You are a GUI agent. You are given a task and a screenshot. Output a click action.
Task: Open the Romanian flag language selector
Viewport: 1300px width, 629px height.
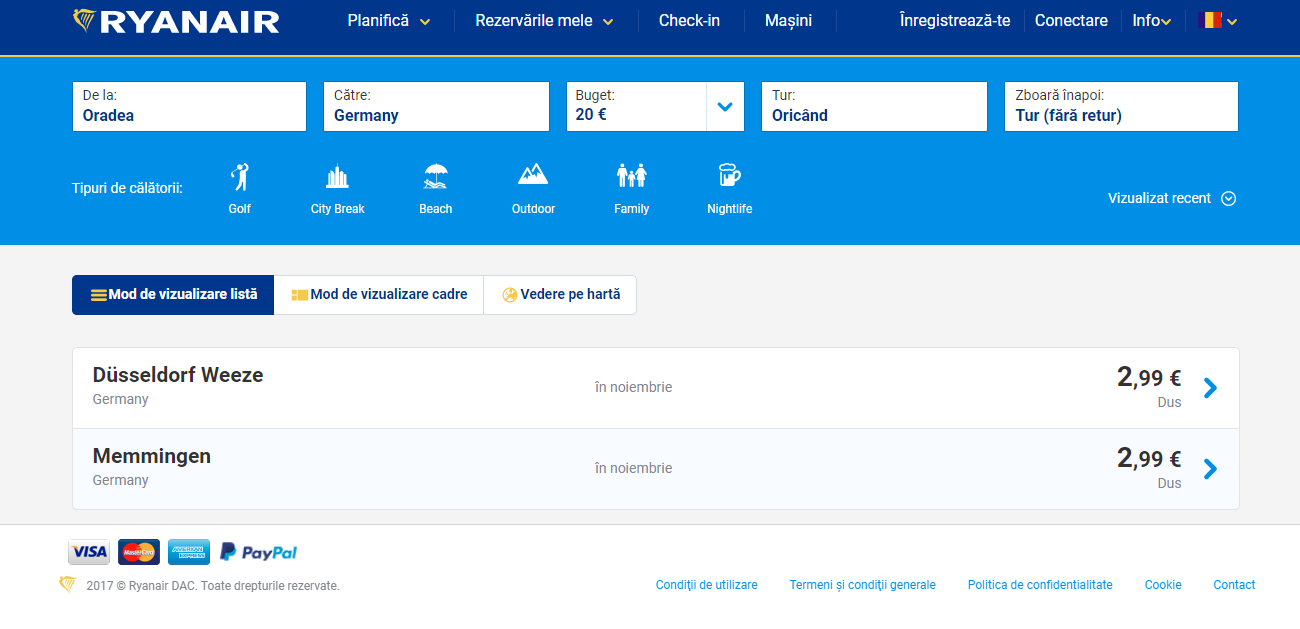1218,20
